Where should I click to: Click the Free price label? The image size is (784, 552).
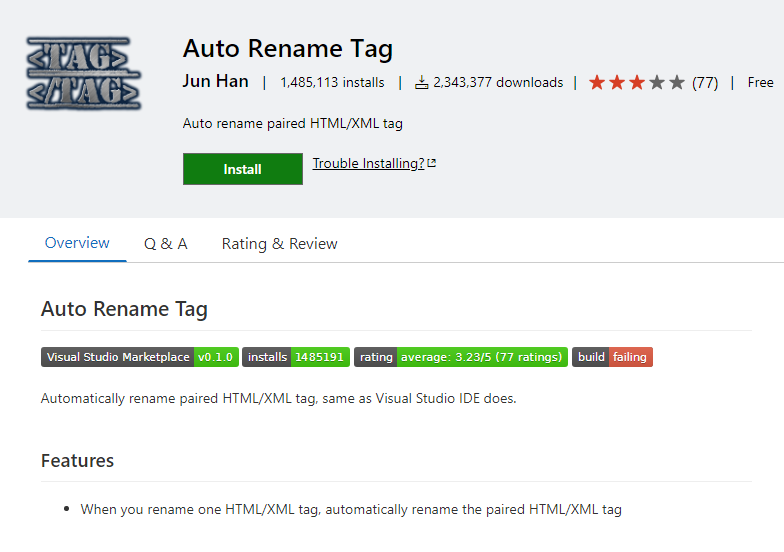[760, 82]
